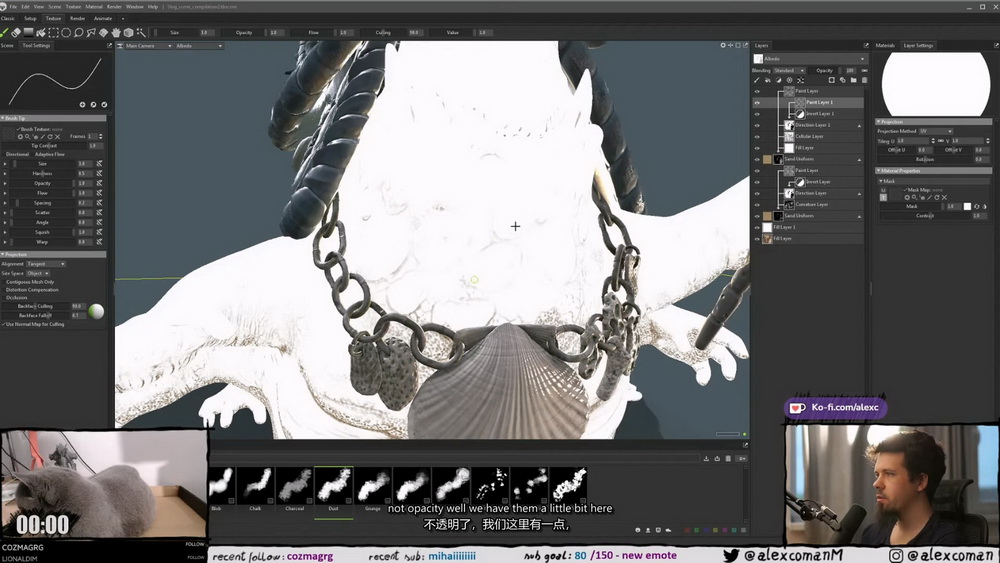Clear the brush texture with the X icon

point(57,136)
